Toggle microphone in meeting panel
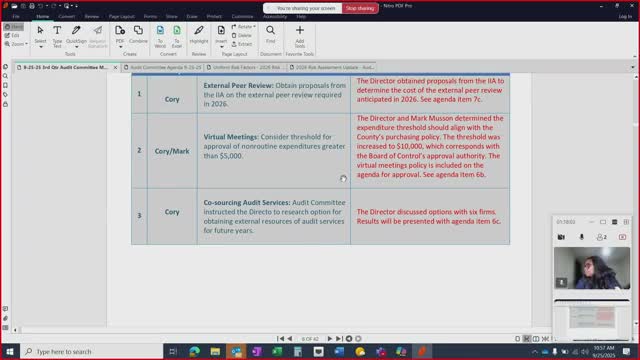The image size is (640, 360). click(582, 237)
